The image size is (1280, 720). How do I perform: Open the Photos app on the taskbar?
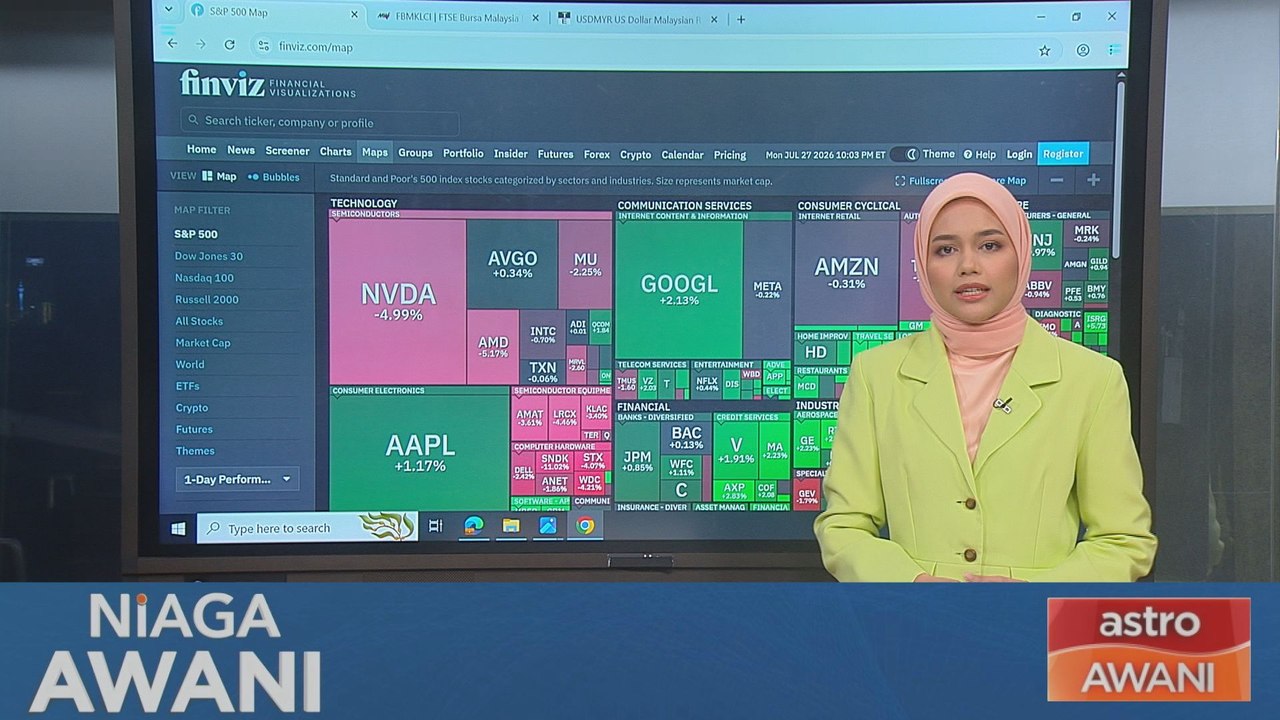coord(548,525)
